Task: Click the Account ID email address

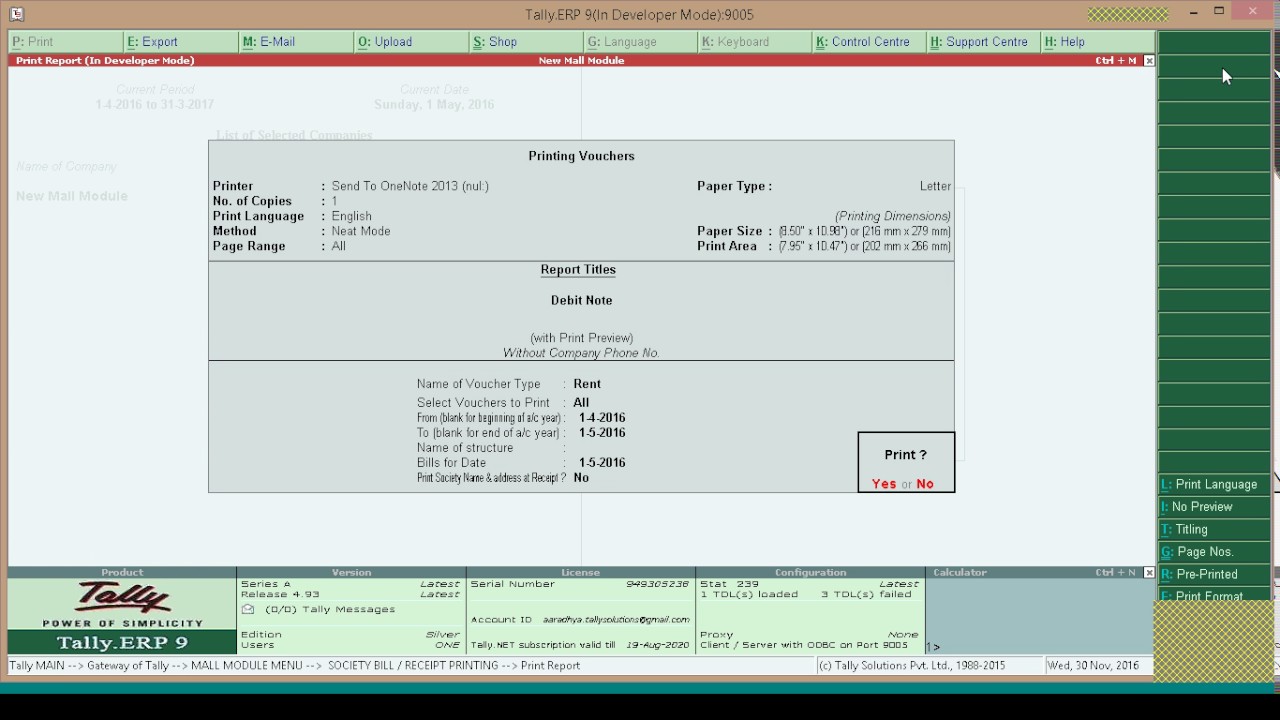Action: click(616, 620)
